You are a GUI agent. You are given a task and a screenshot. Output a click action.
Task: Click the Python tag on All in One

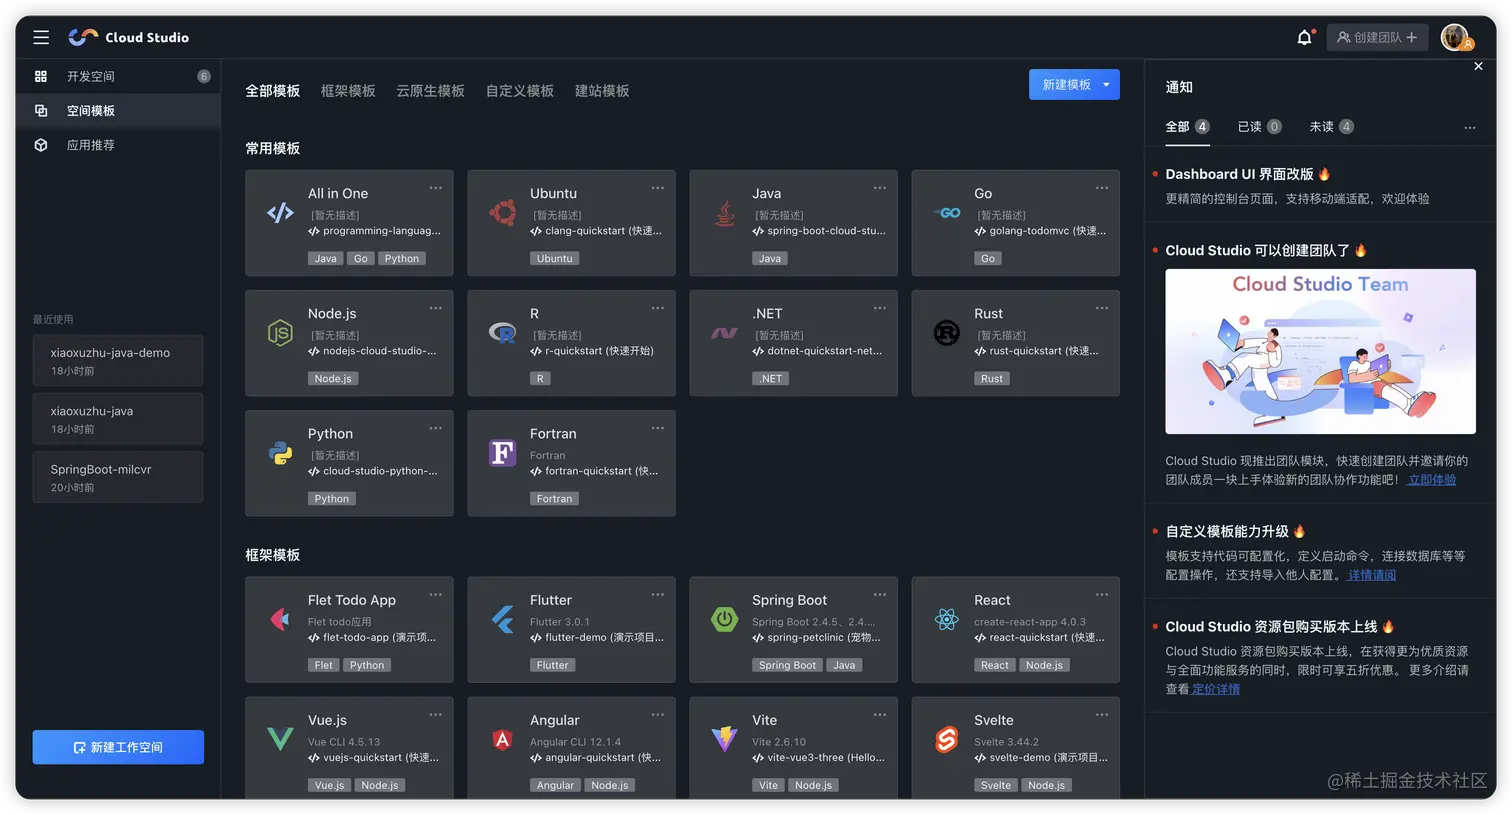pyautogui.click(x=402, y=259)
